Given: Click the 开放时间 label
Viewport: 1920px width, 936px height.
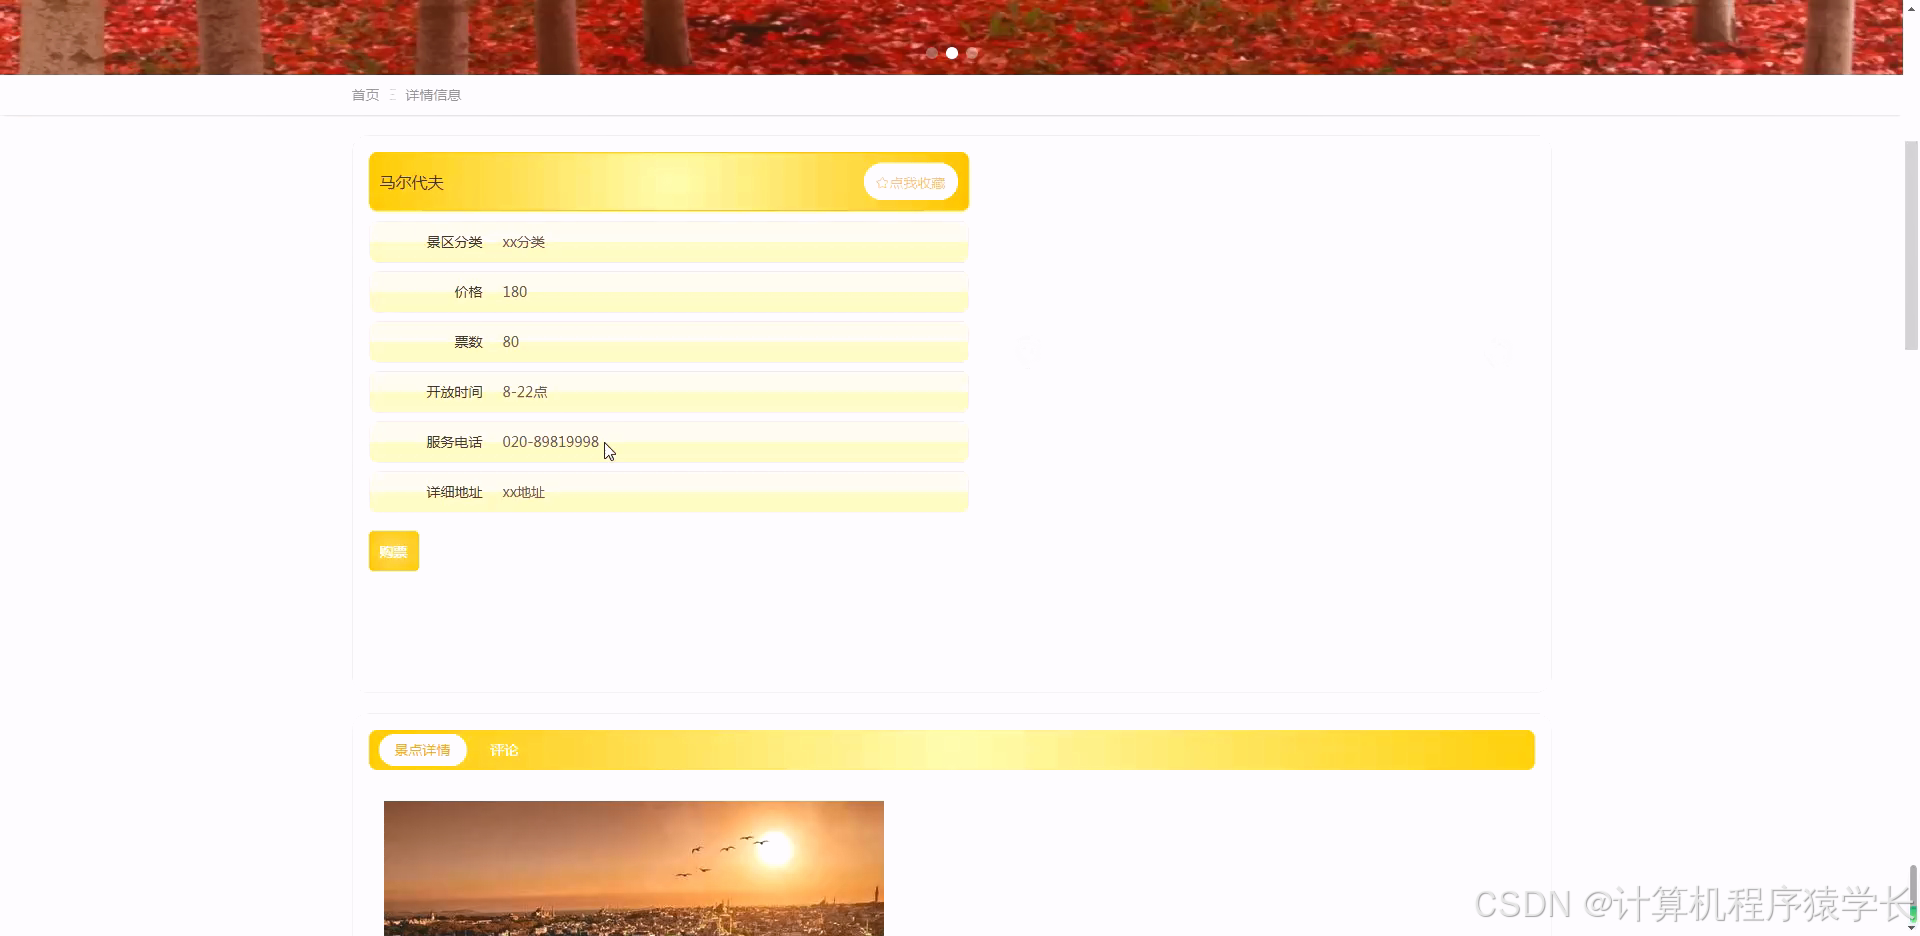Looking at the screenshot, I should click(454, 392).
